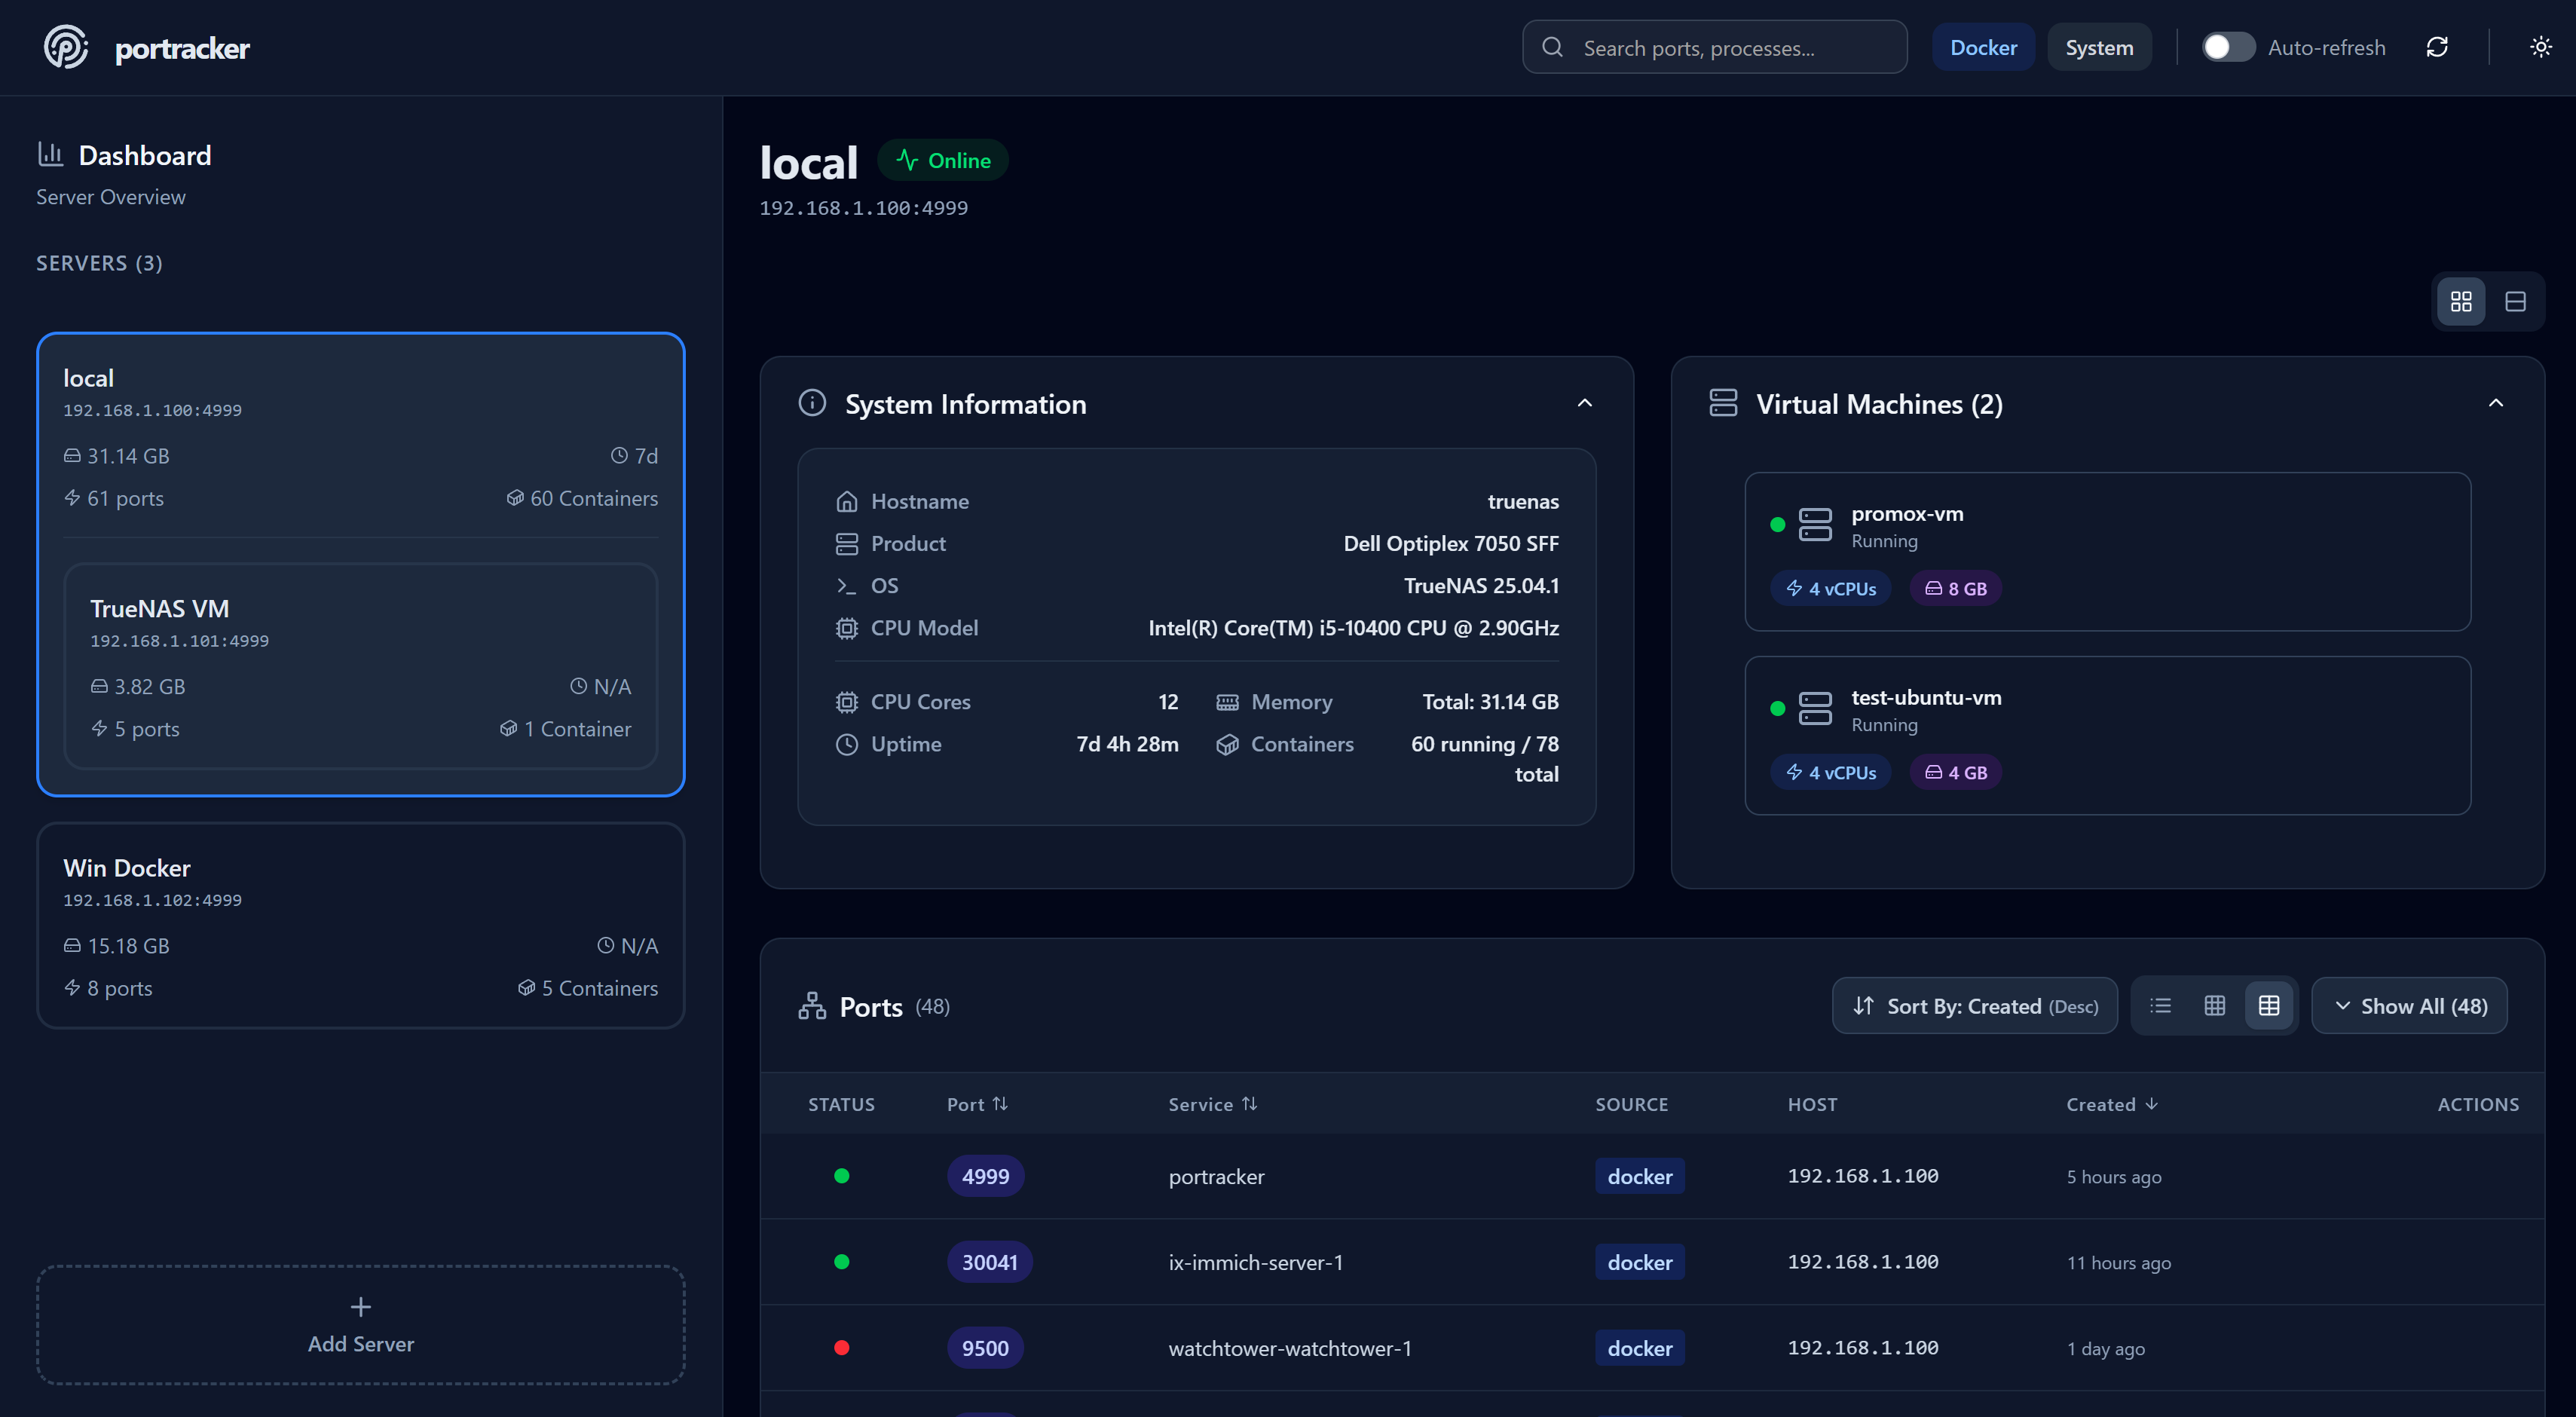Toggle the System filter button
Screen dimensions: 2576x1417
pos(2098,46)
